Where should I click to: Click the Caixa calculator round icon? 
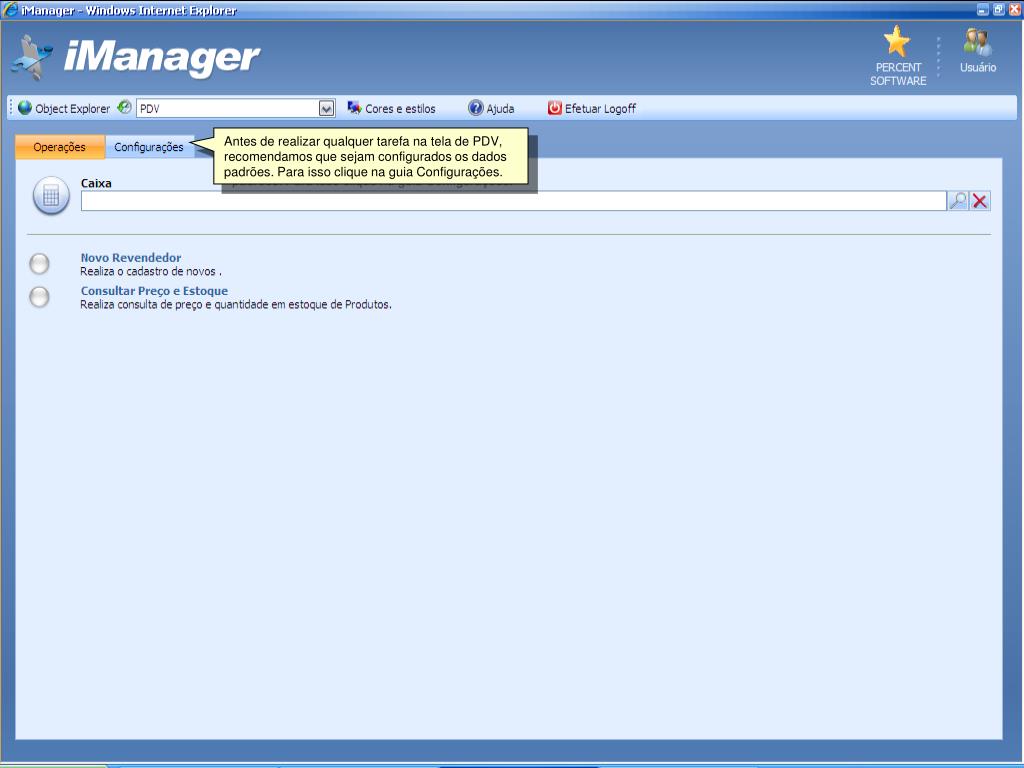point(51,195)
